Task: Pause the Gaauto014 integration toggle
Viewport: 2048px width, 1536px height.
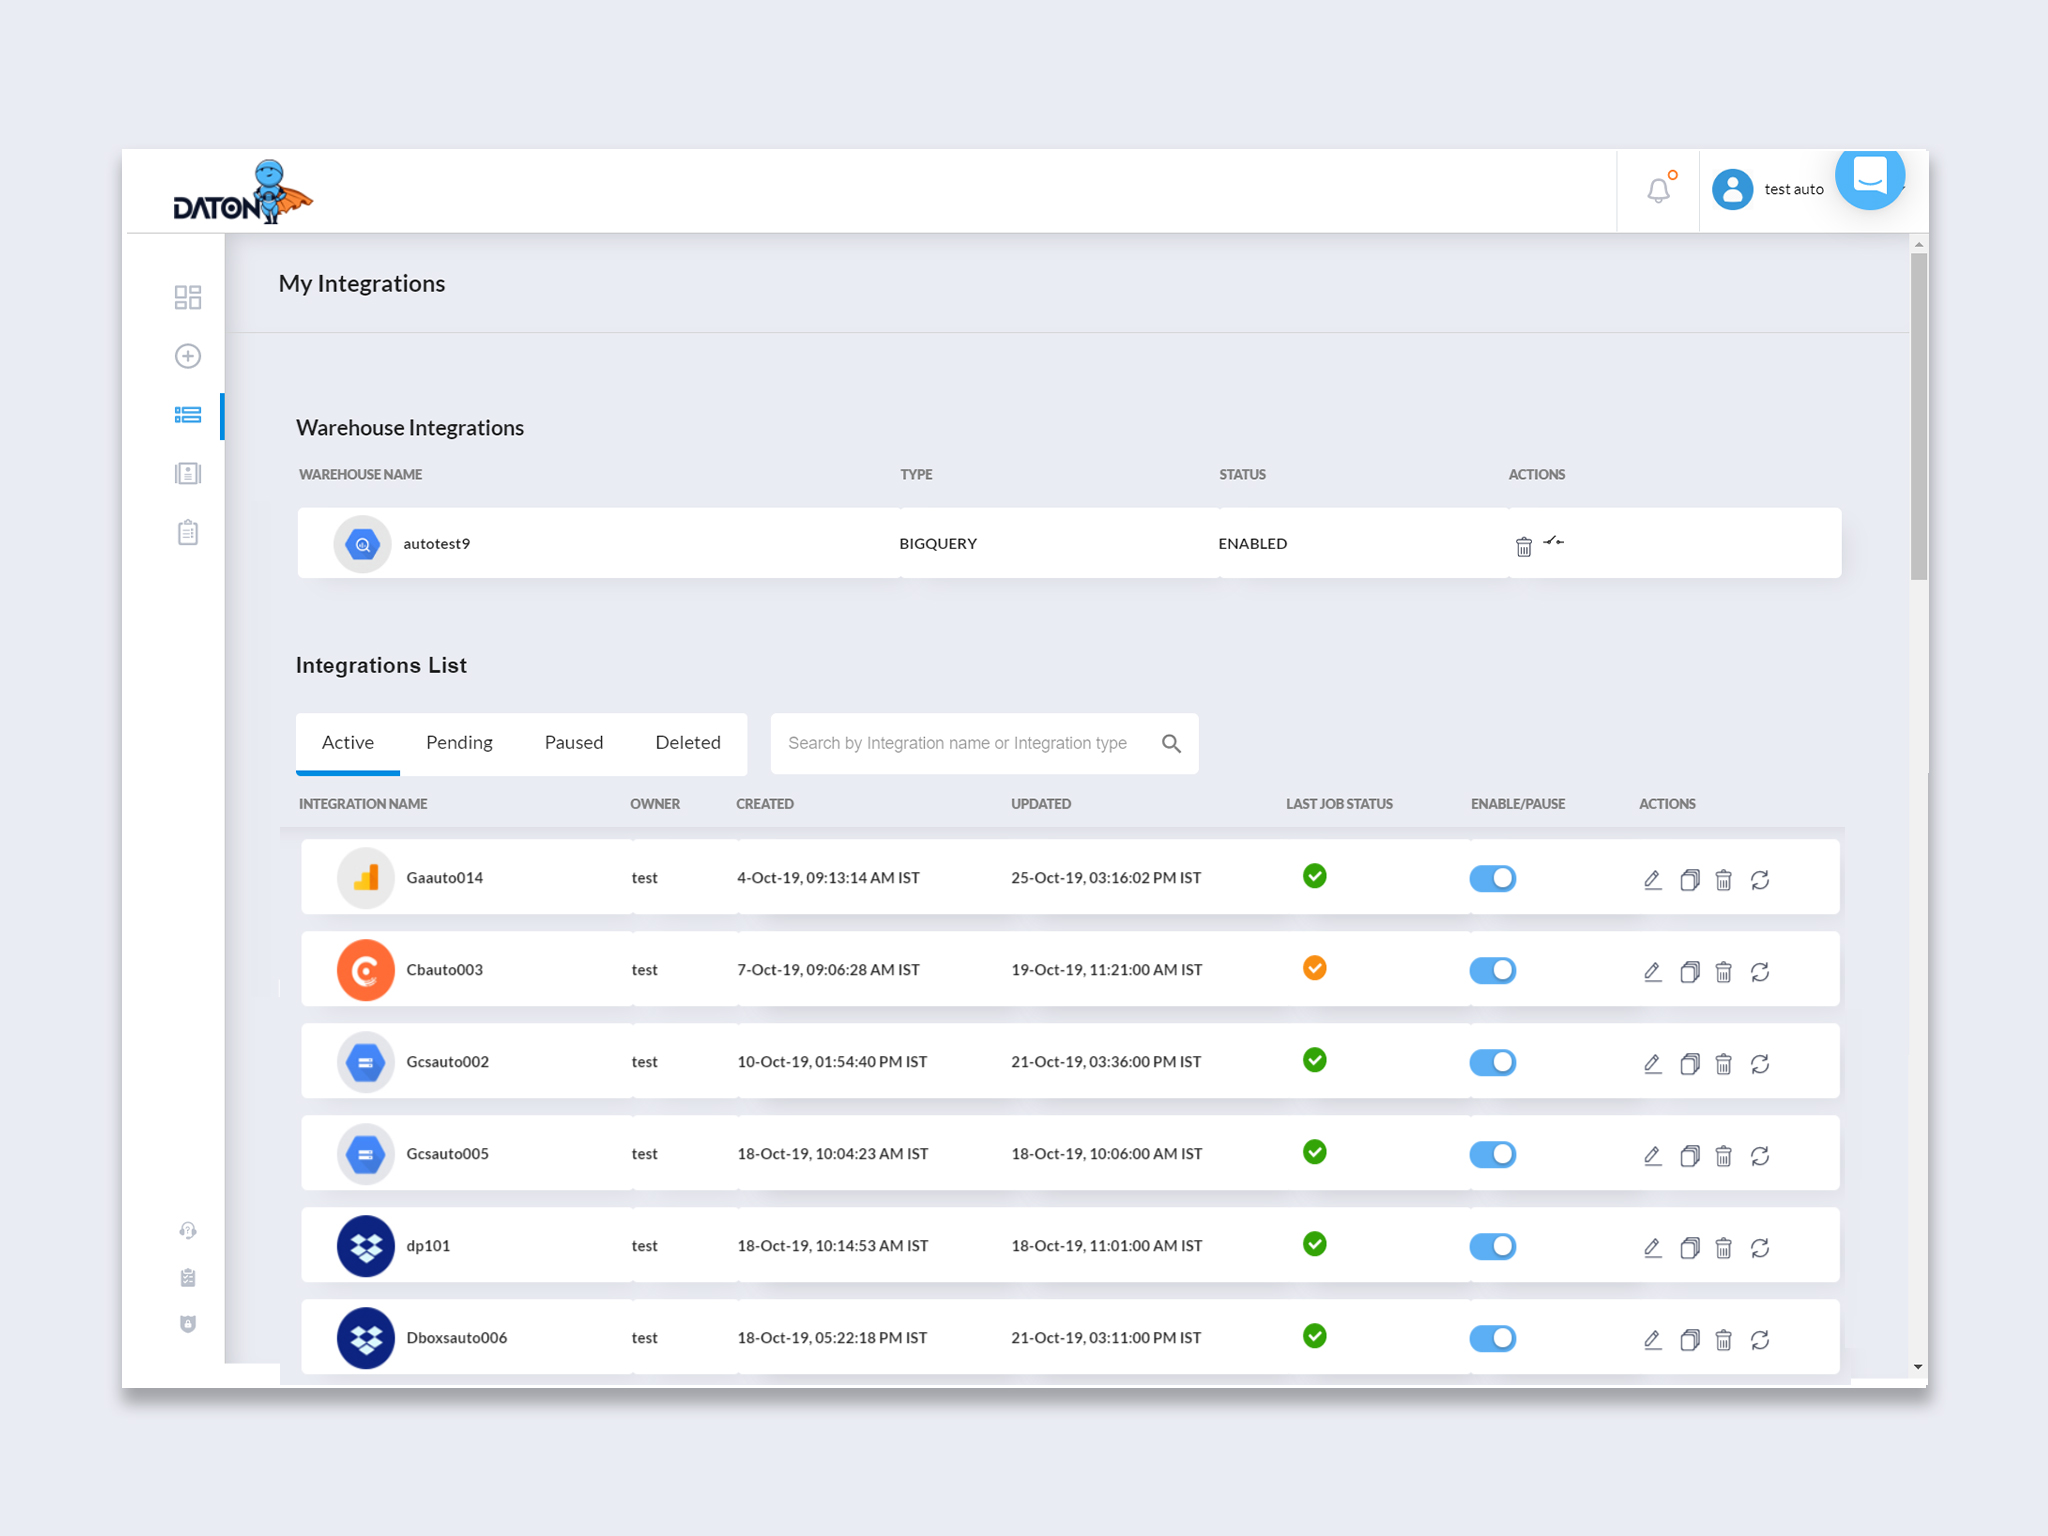Action: coord(1492,879)
